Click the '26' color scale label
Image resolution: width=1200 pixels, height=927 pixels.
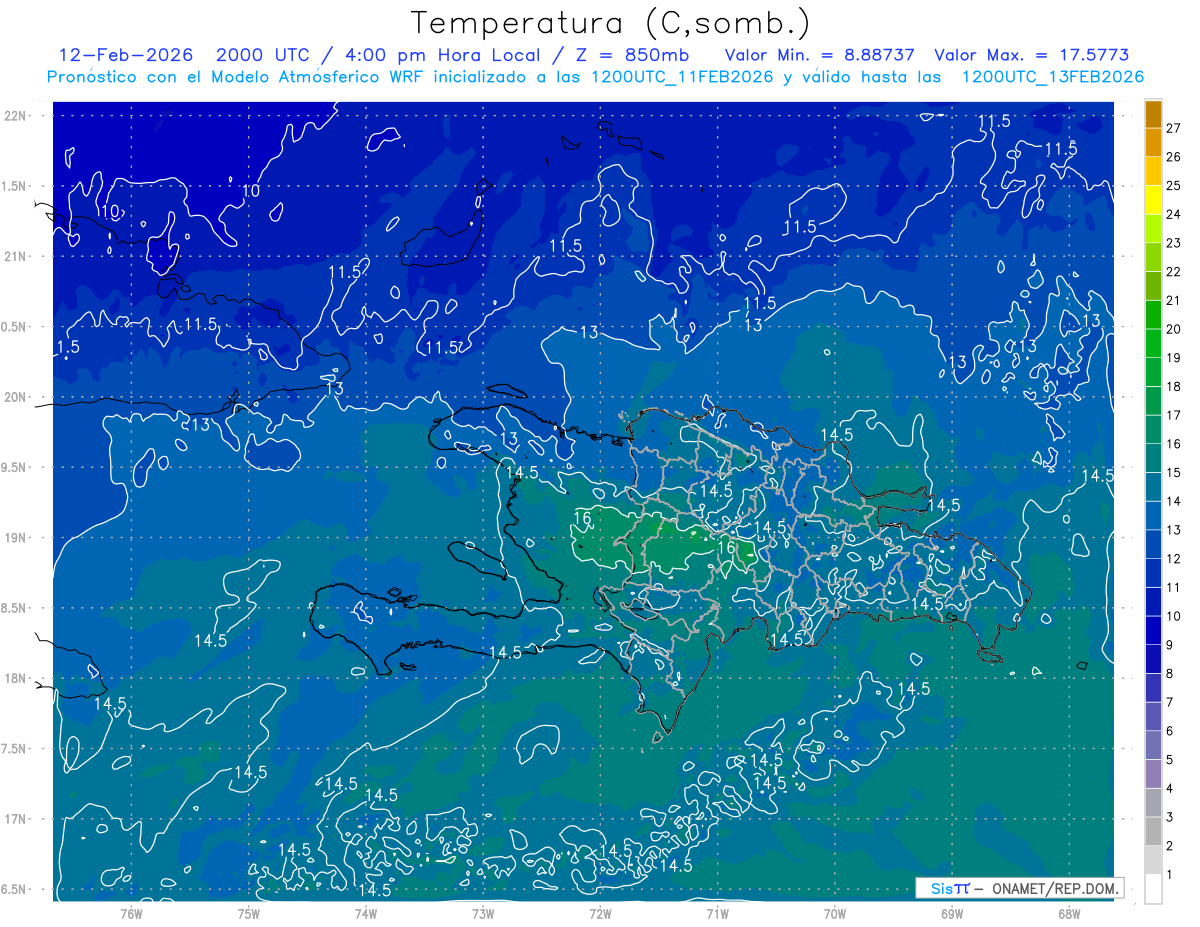(1173, 156)
